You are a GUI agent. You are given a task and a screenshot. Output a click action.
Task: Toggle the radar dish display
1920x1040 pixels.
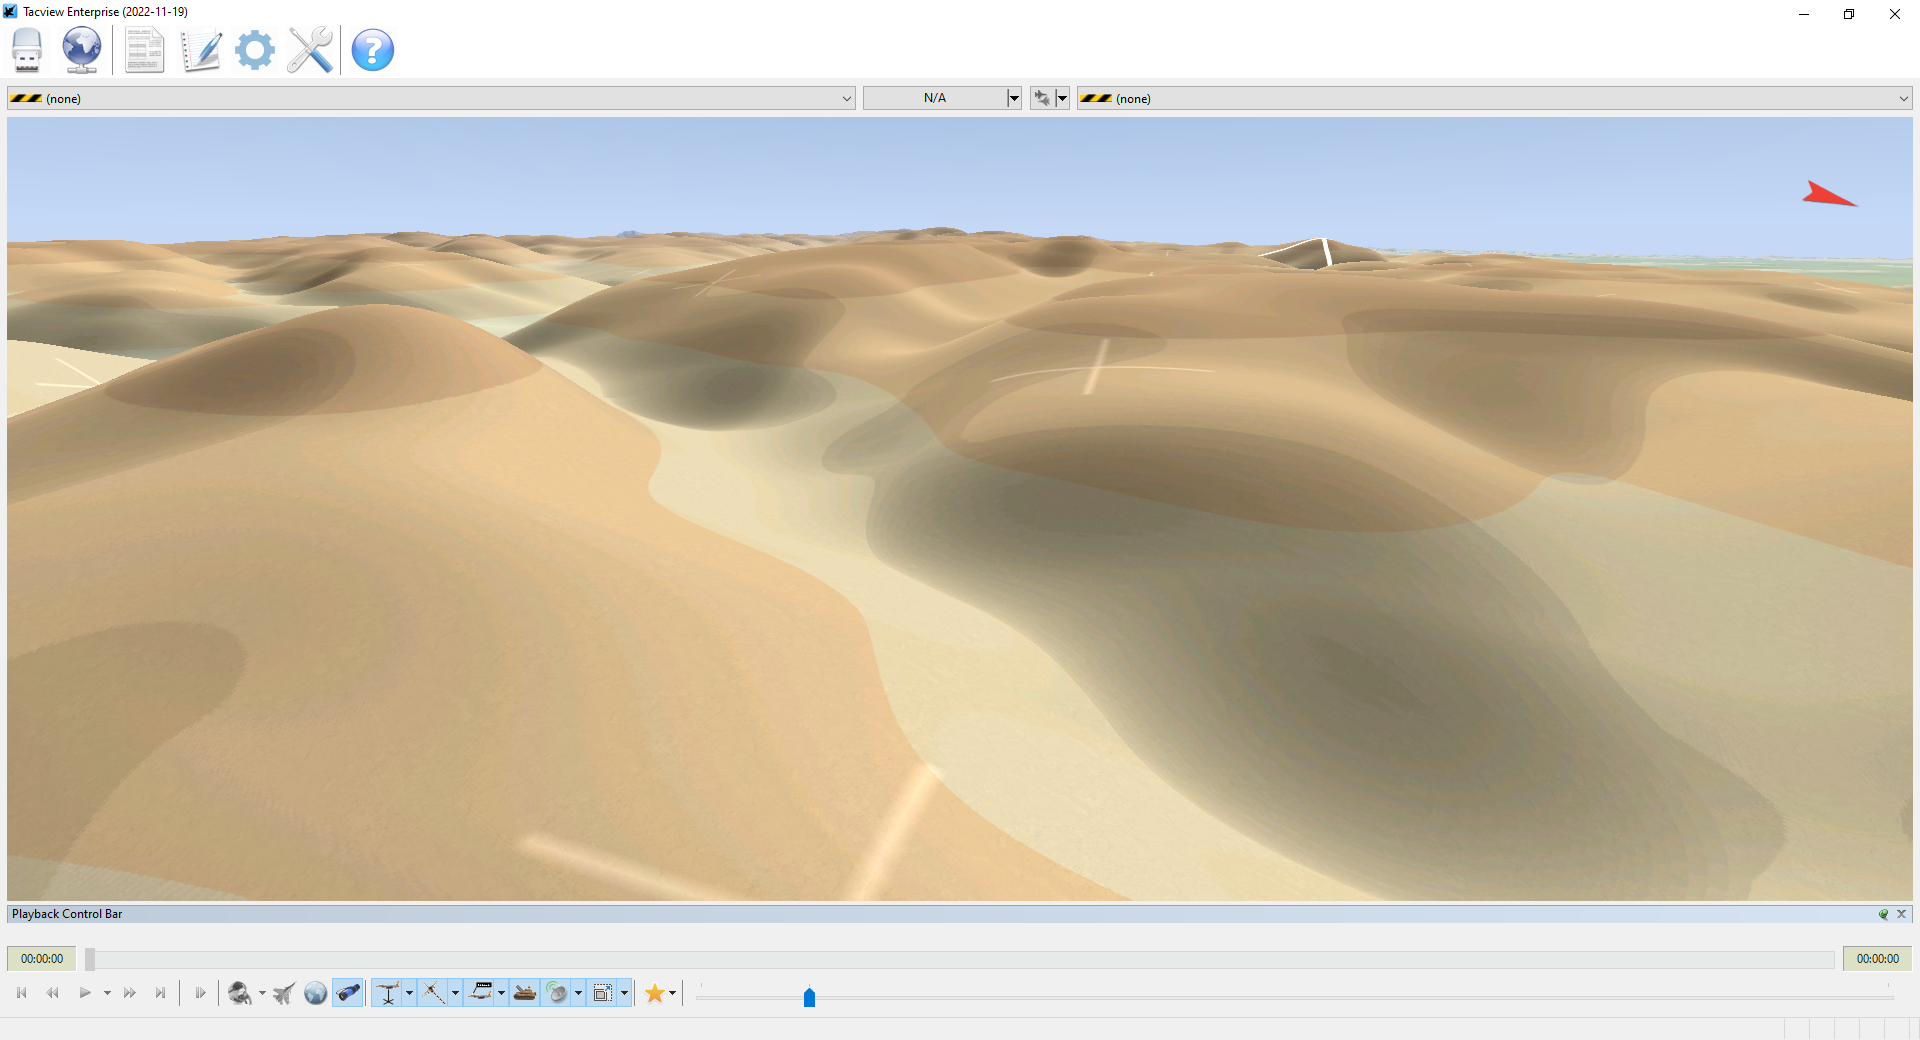click(558, 993)
